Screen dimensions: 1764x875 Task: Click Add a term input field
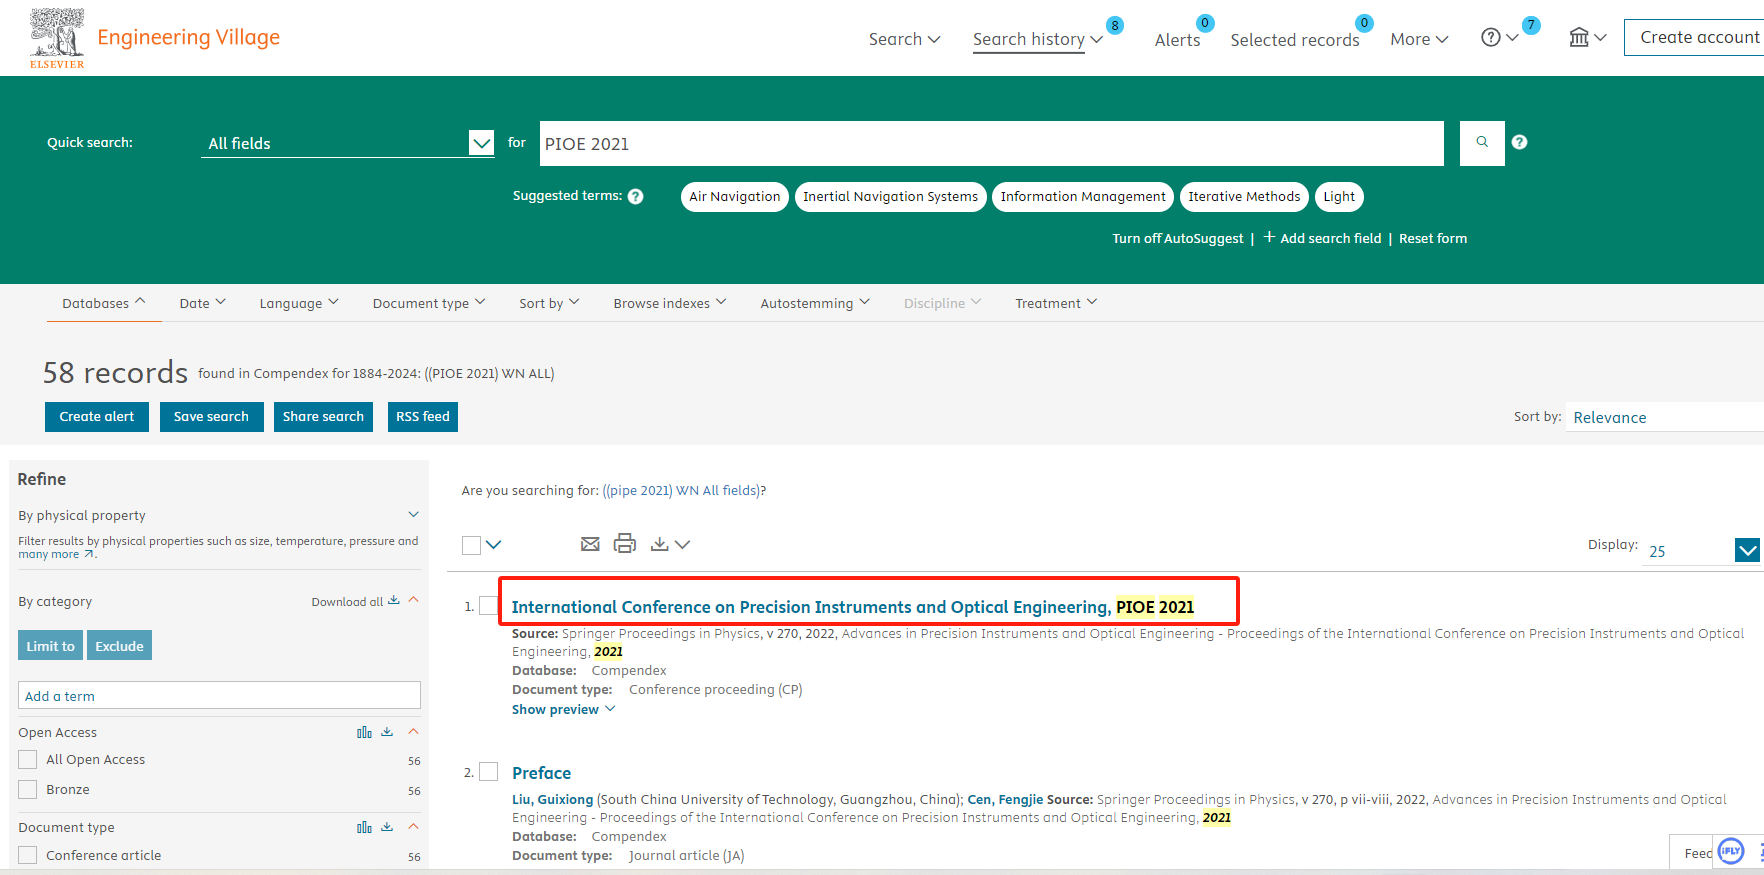point(219,696)
